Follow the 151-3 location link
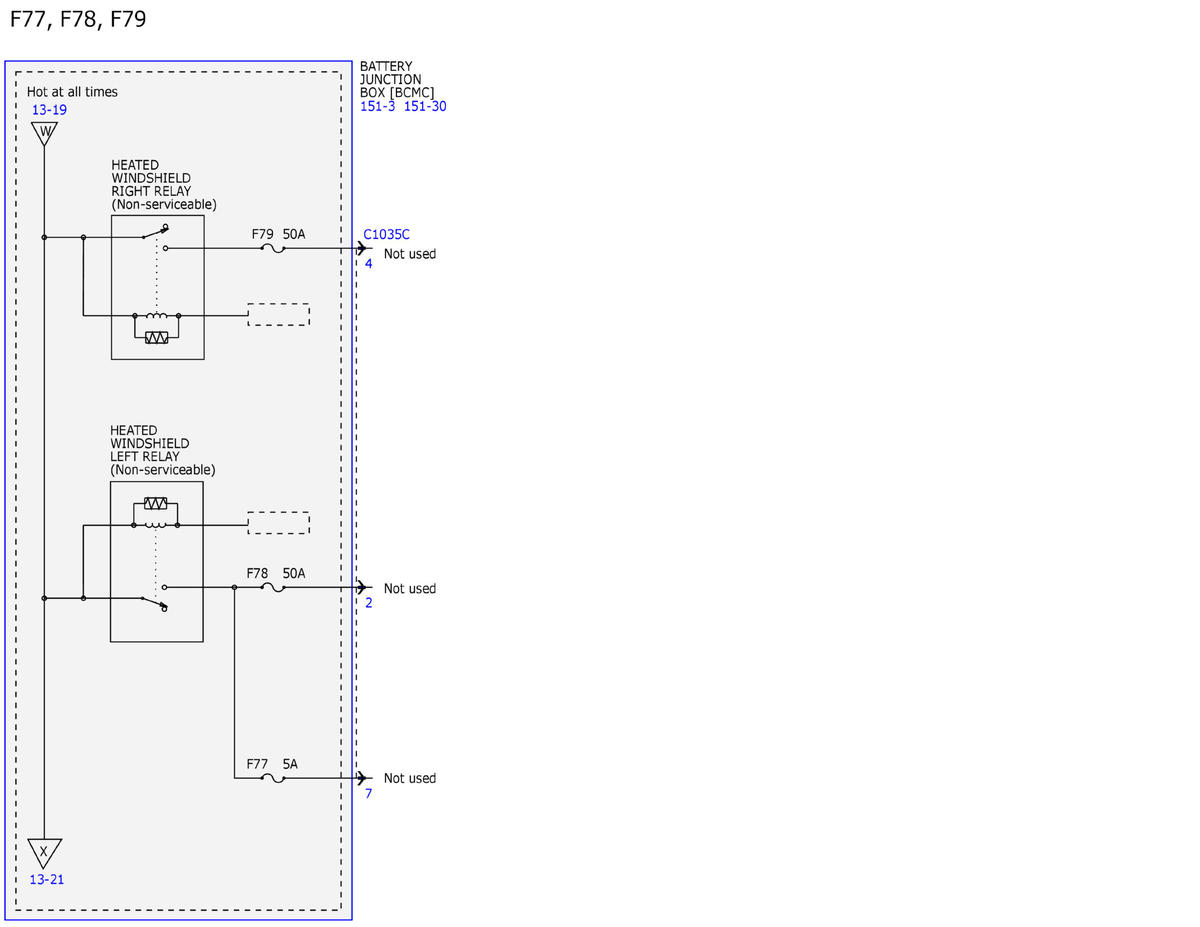Viewport: 1200px width, 927px height. [378, 106]
